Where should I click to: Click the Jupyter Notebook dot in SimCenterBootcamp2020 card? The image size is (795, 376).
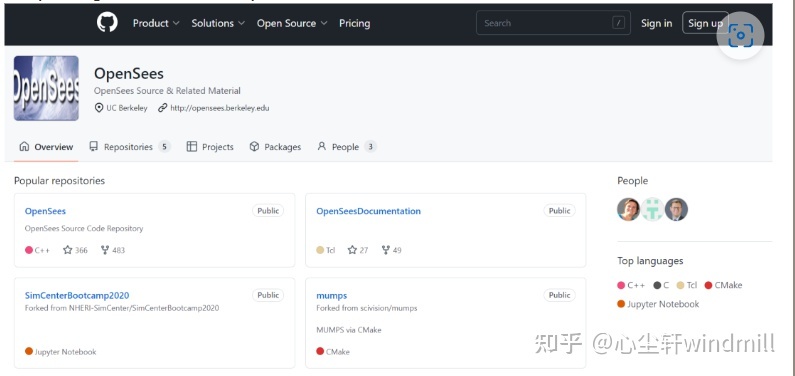(29, 351)
